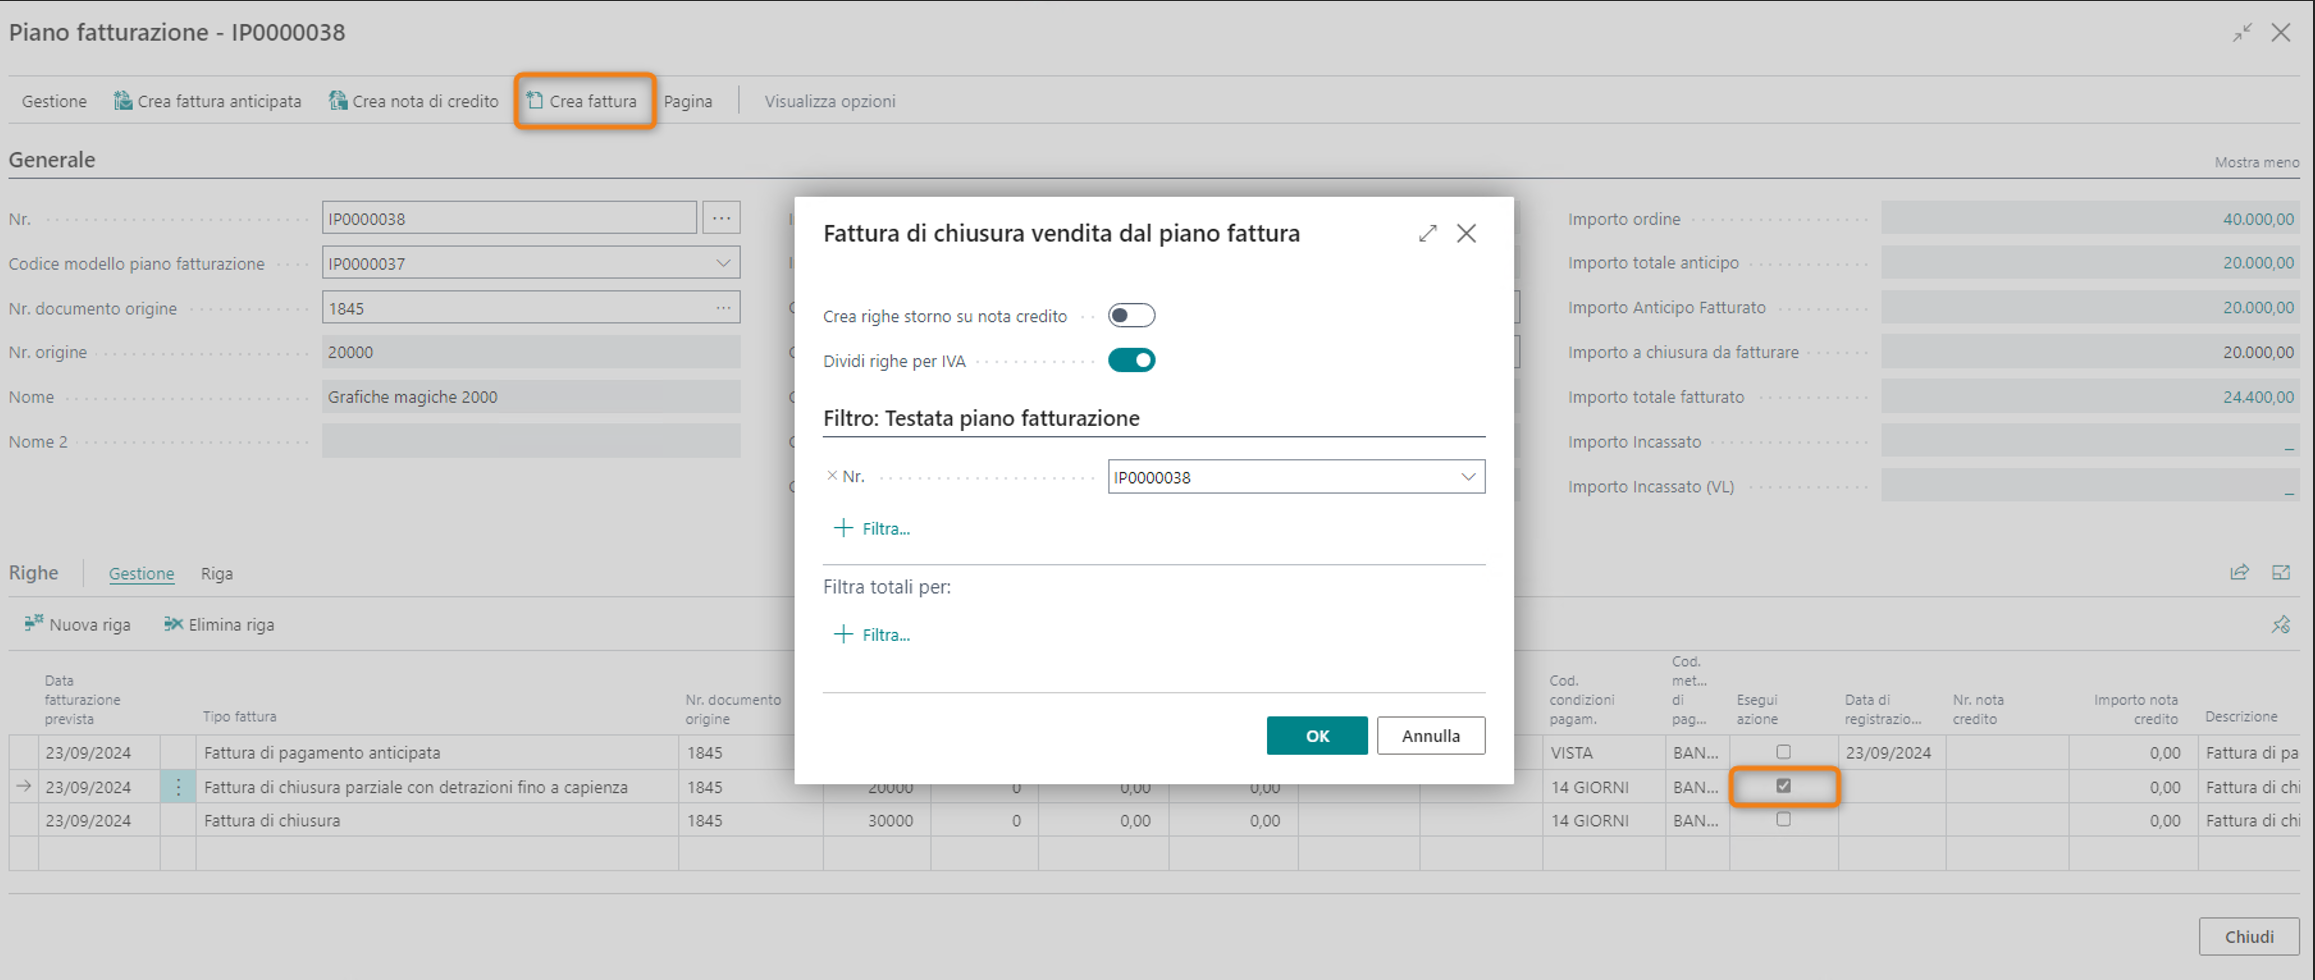The image size is (2315, 980).
Task: Close the Fattura di chiusura dialog
Action: [x=1466, y=233]
